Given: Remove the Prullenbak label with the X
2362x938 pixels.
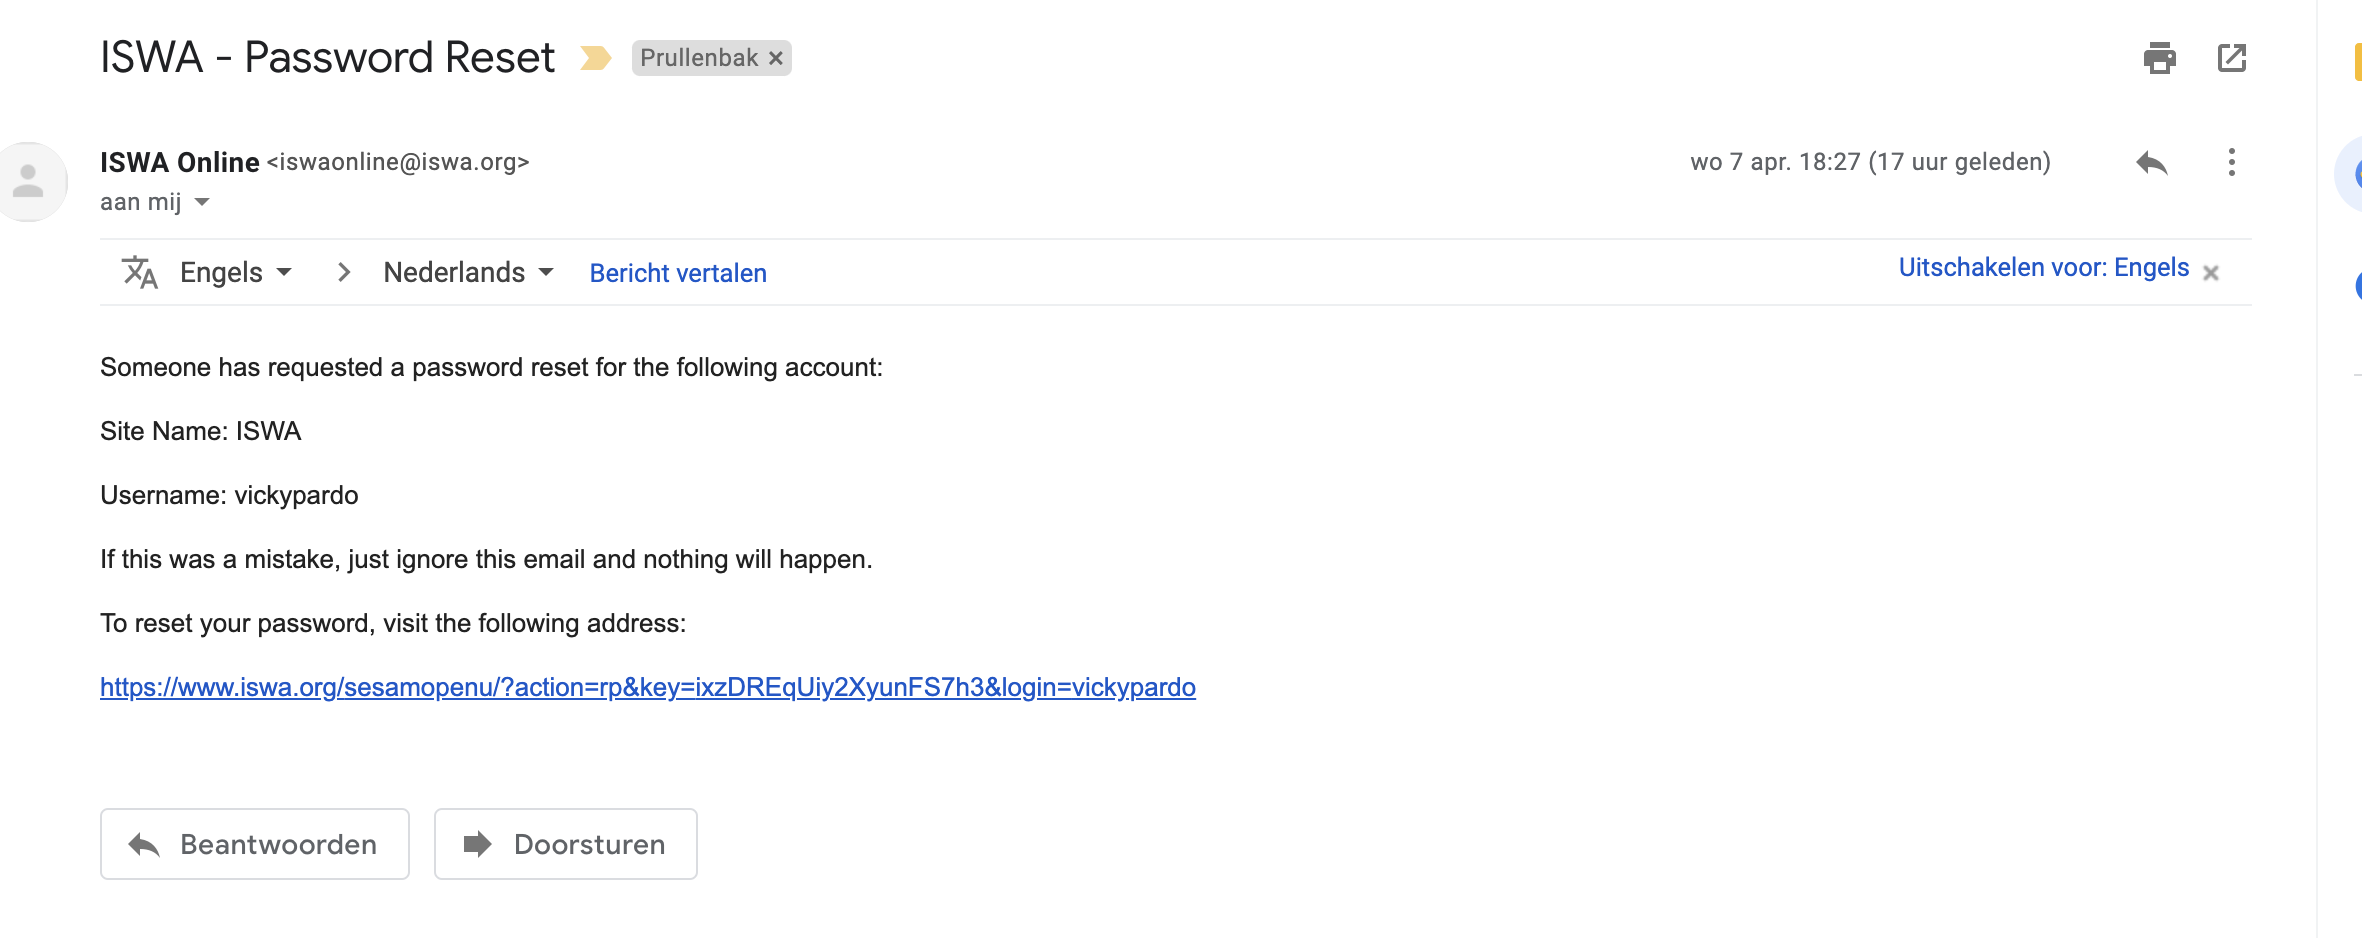Looking at the screenshot, I should [x=776, y=59].
